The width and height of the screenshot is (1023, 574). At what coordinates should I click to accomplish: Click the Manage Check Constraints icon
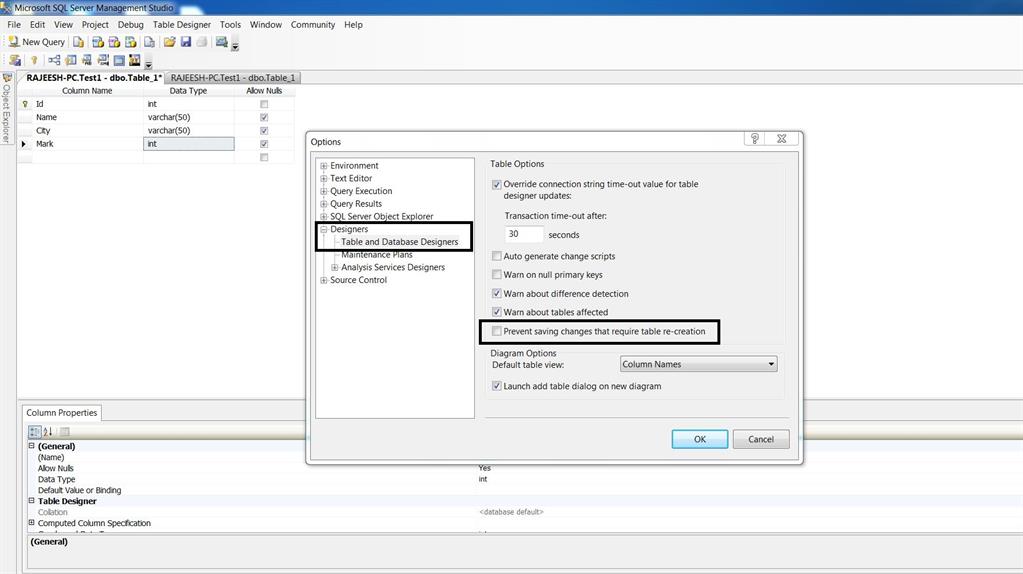click(x=119, y=60)
